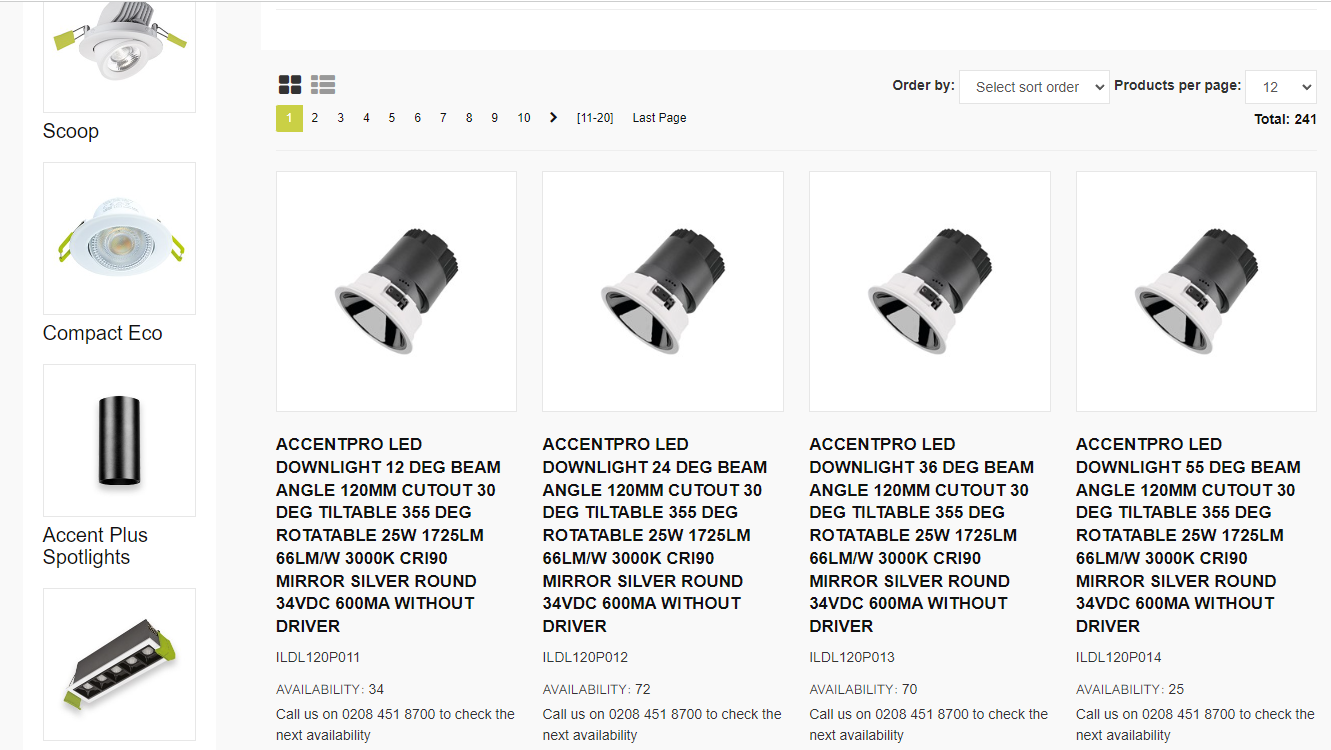Click the next page arrow icon
This screenshot has height=750, width=1331.
pos(553,118)
